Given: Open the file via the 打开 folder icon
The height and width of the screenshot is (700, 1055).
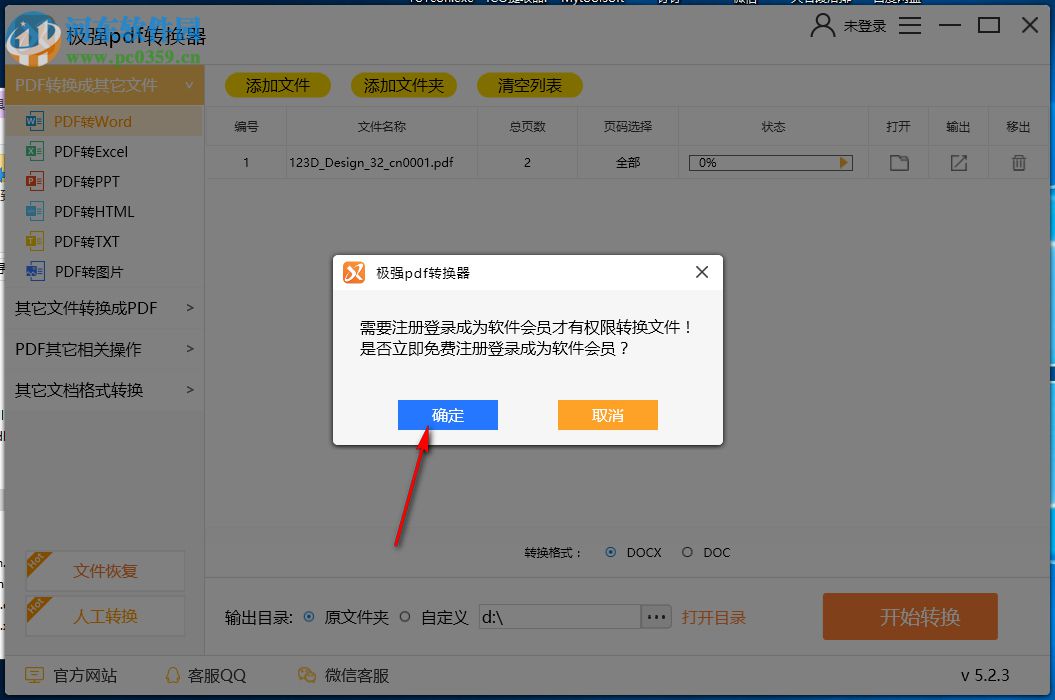Looking at the screenshot, I should (897, 162).
